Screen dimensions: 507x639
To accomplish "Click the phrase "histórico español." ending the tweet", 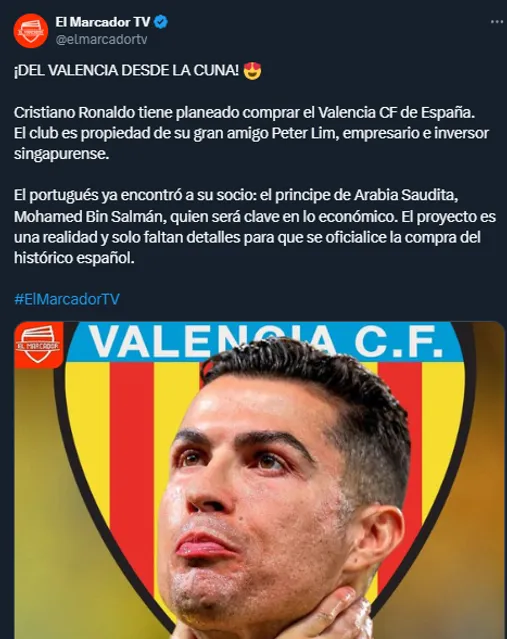I will coord(74,258).
